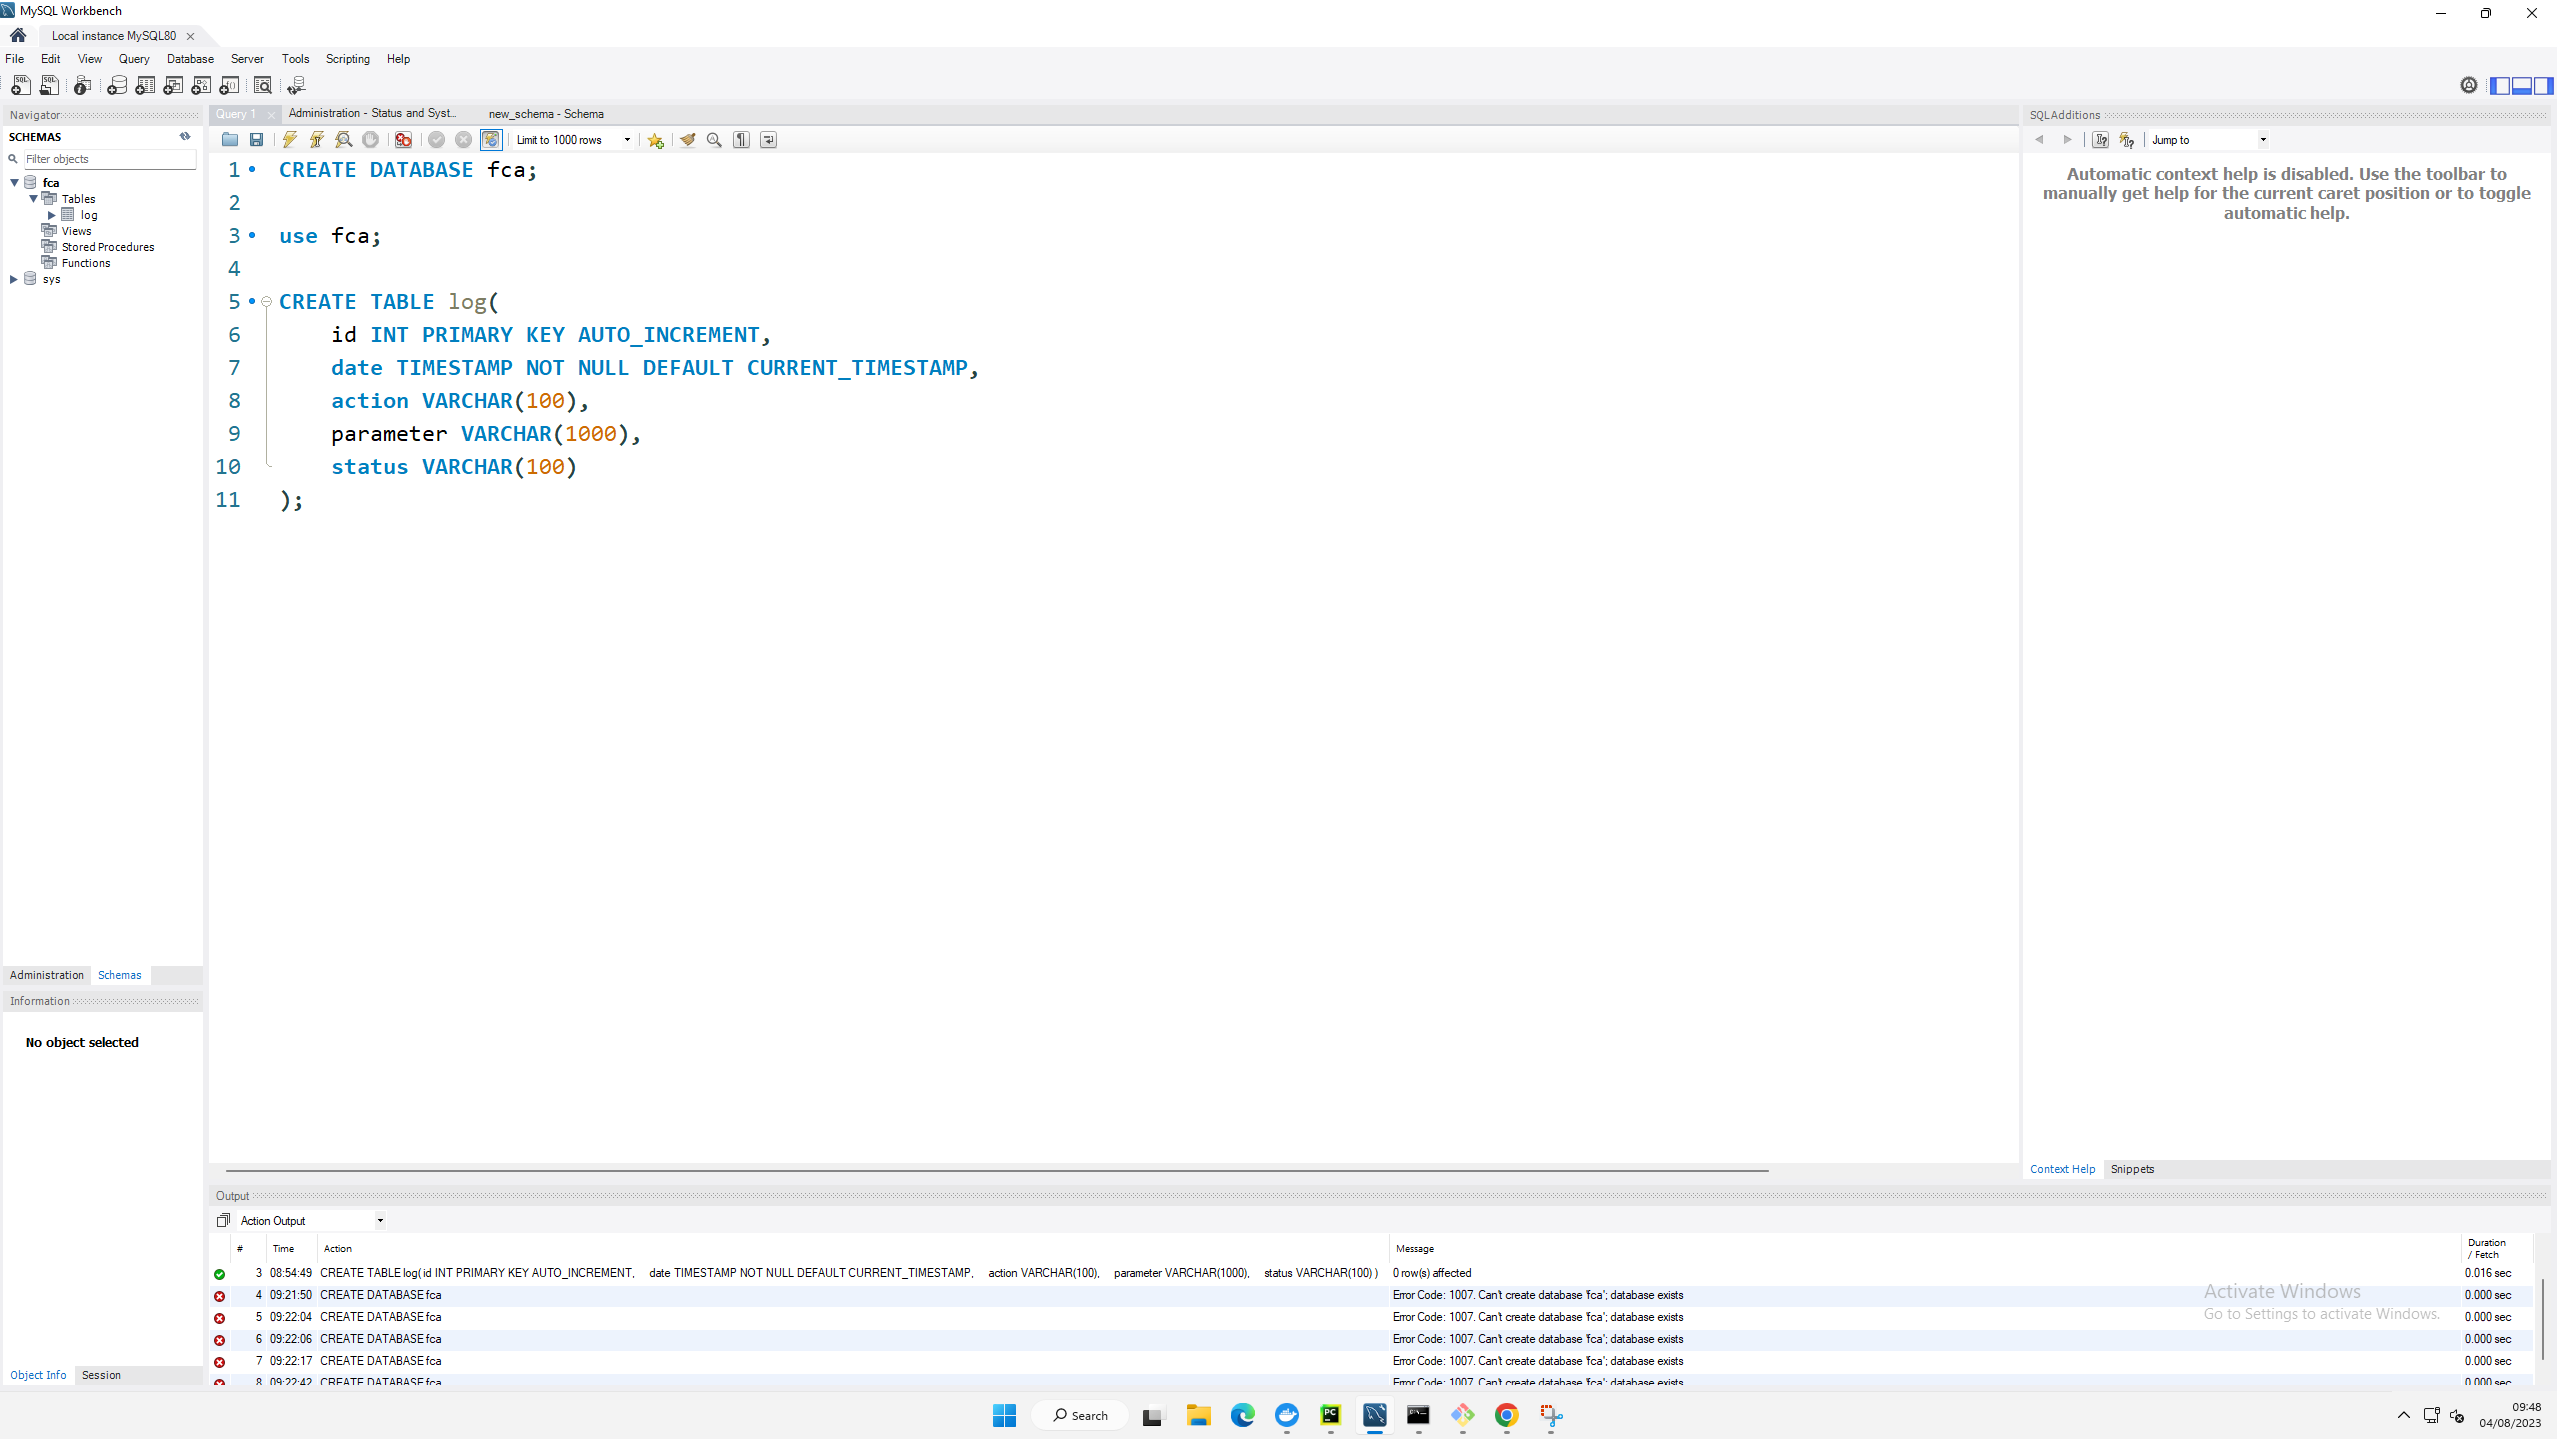
Task: Switch to the Administration tab in Navigator
Action: [x=46, y=975]
